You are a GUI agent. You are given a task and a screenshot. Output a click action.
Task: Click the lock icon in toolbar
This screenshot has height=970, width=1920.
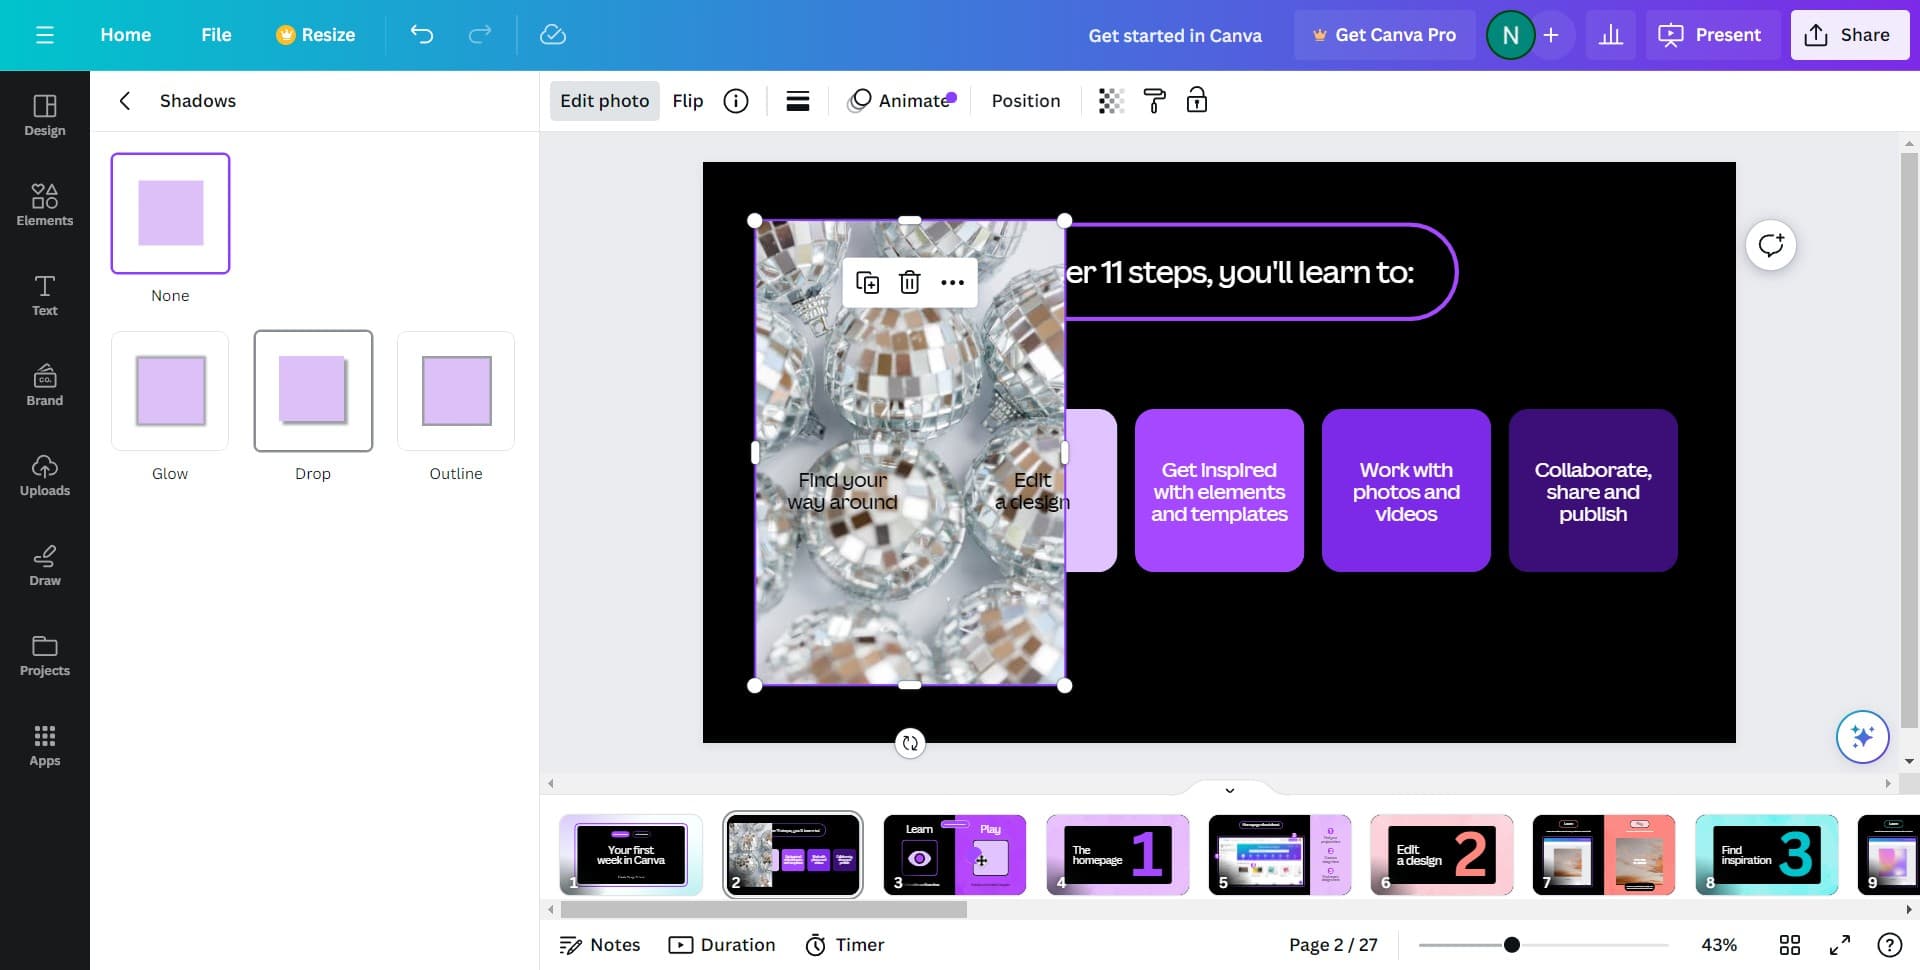(x=1197, y=101)
